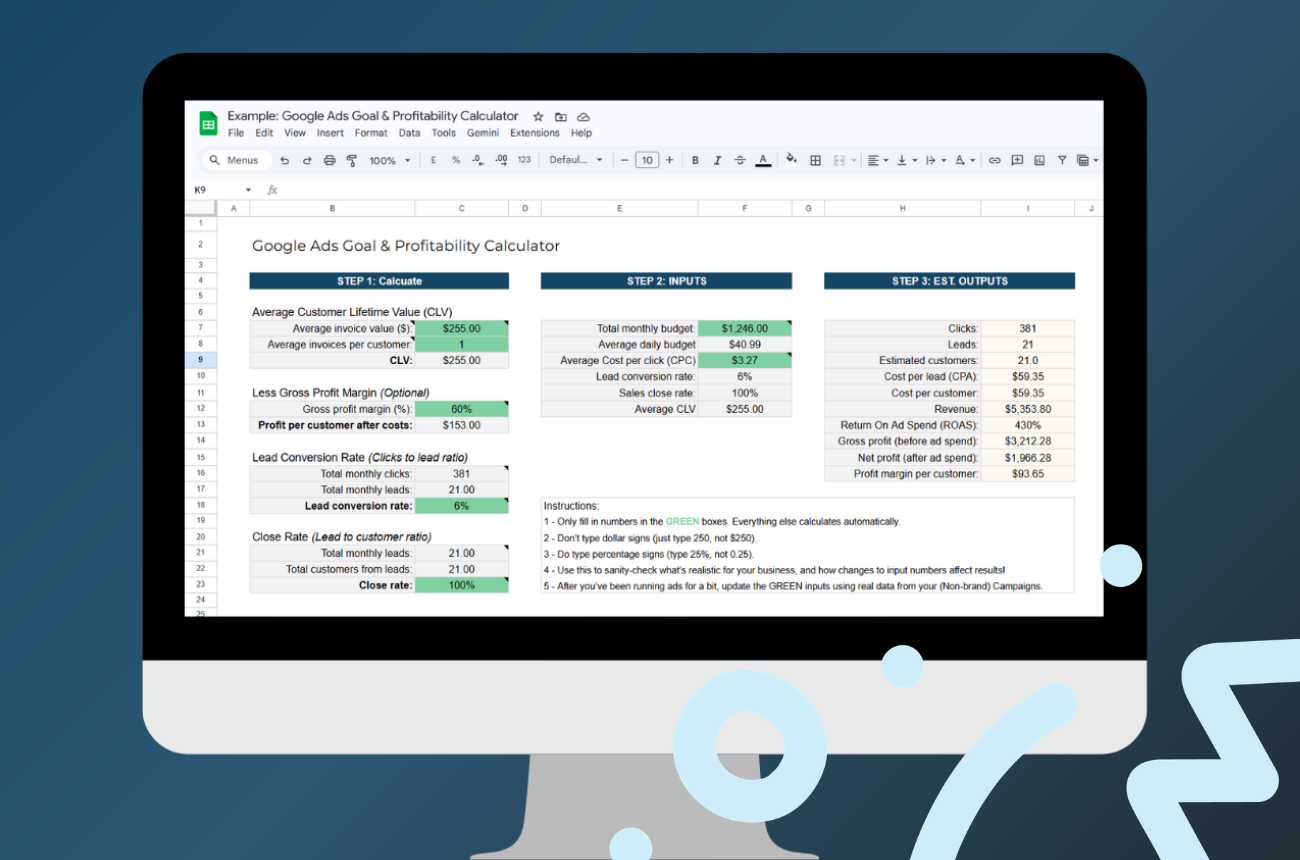The image size is (1300, 860).
Task: Decrease font size with minus button
Action: point(624,160)
